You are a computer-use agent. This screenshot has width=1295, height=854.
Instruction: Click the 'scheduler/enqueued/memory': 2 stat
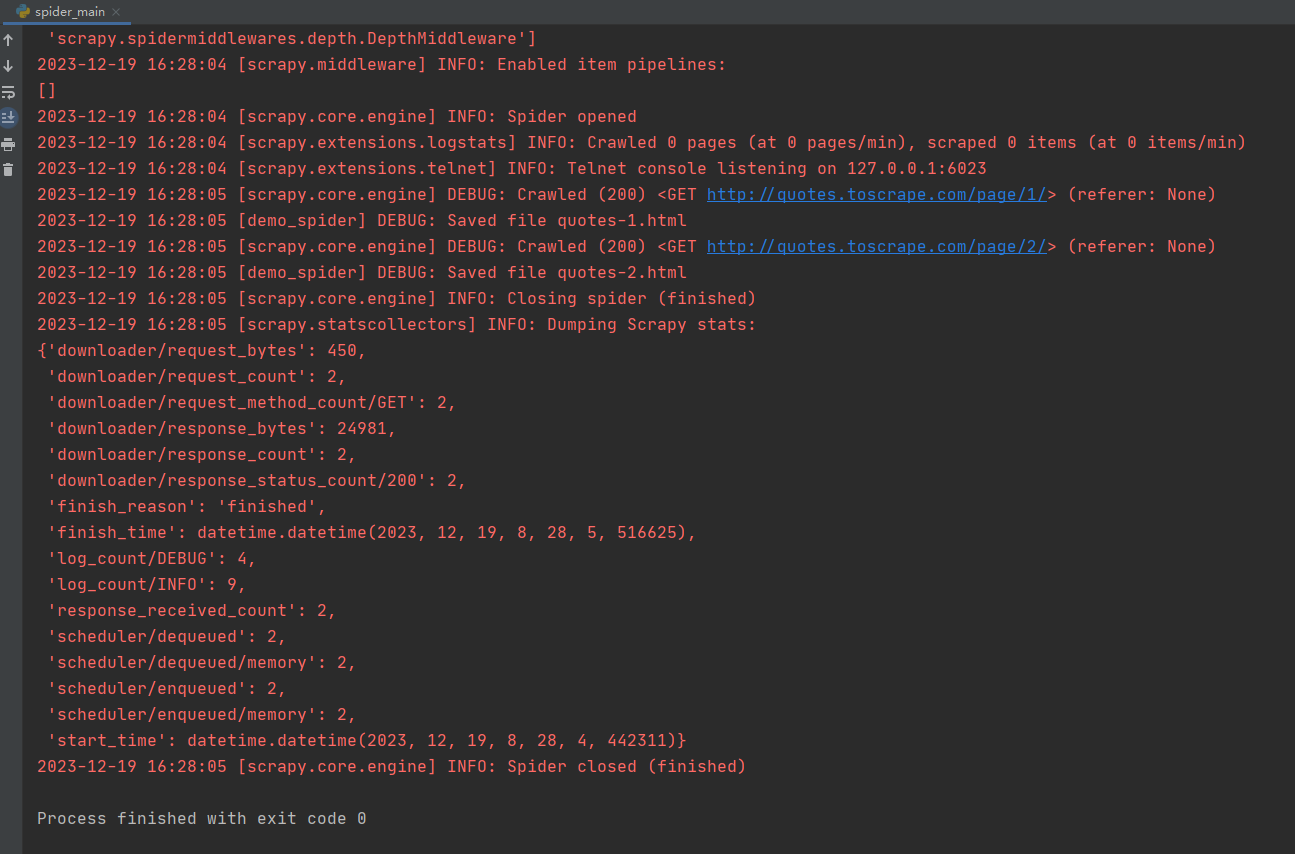point(202,714)
